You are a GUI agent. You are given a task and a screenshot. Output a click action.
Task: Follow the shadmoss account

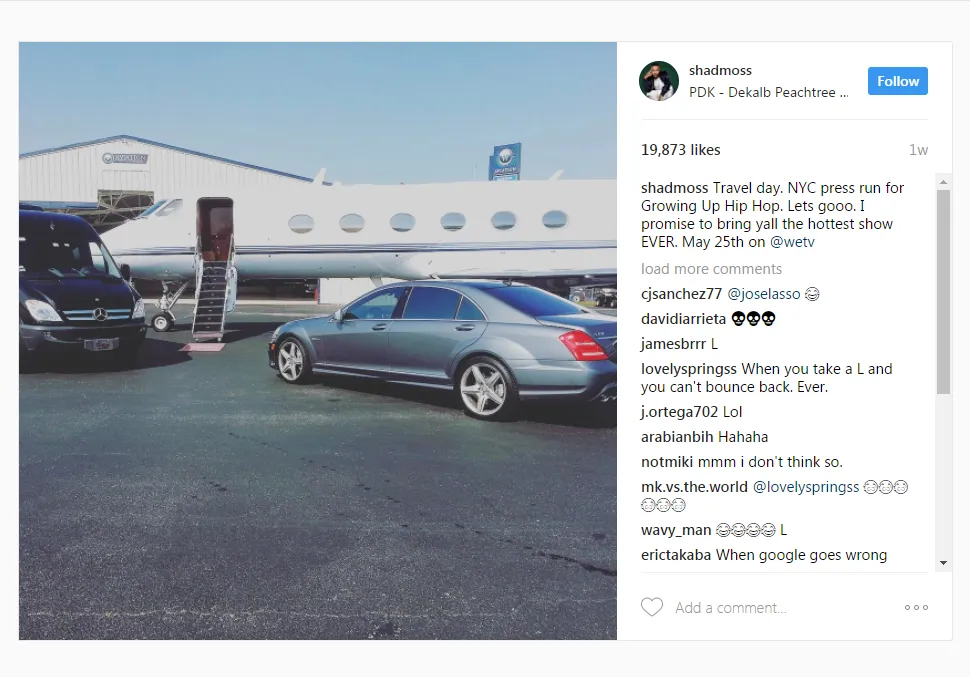pos(898,81)
